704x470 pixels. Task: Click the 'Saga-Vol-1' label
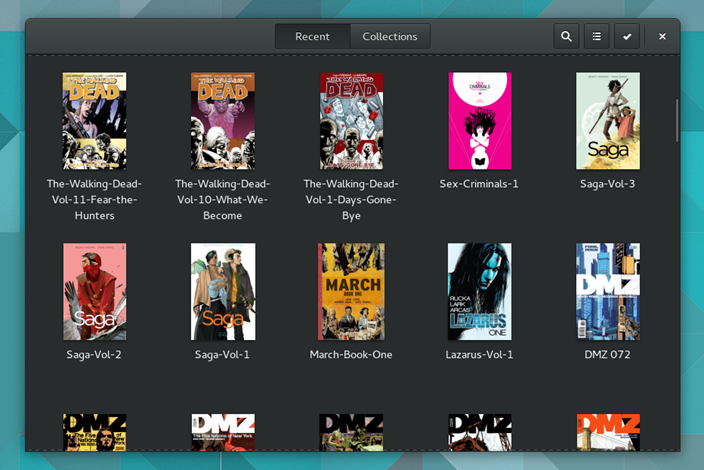pos(222,355)
